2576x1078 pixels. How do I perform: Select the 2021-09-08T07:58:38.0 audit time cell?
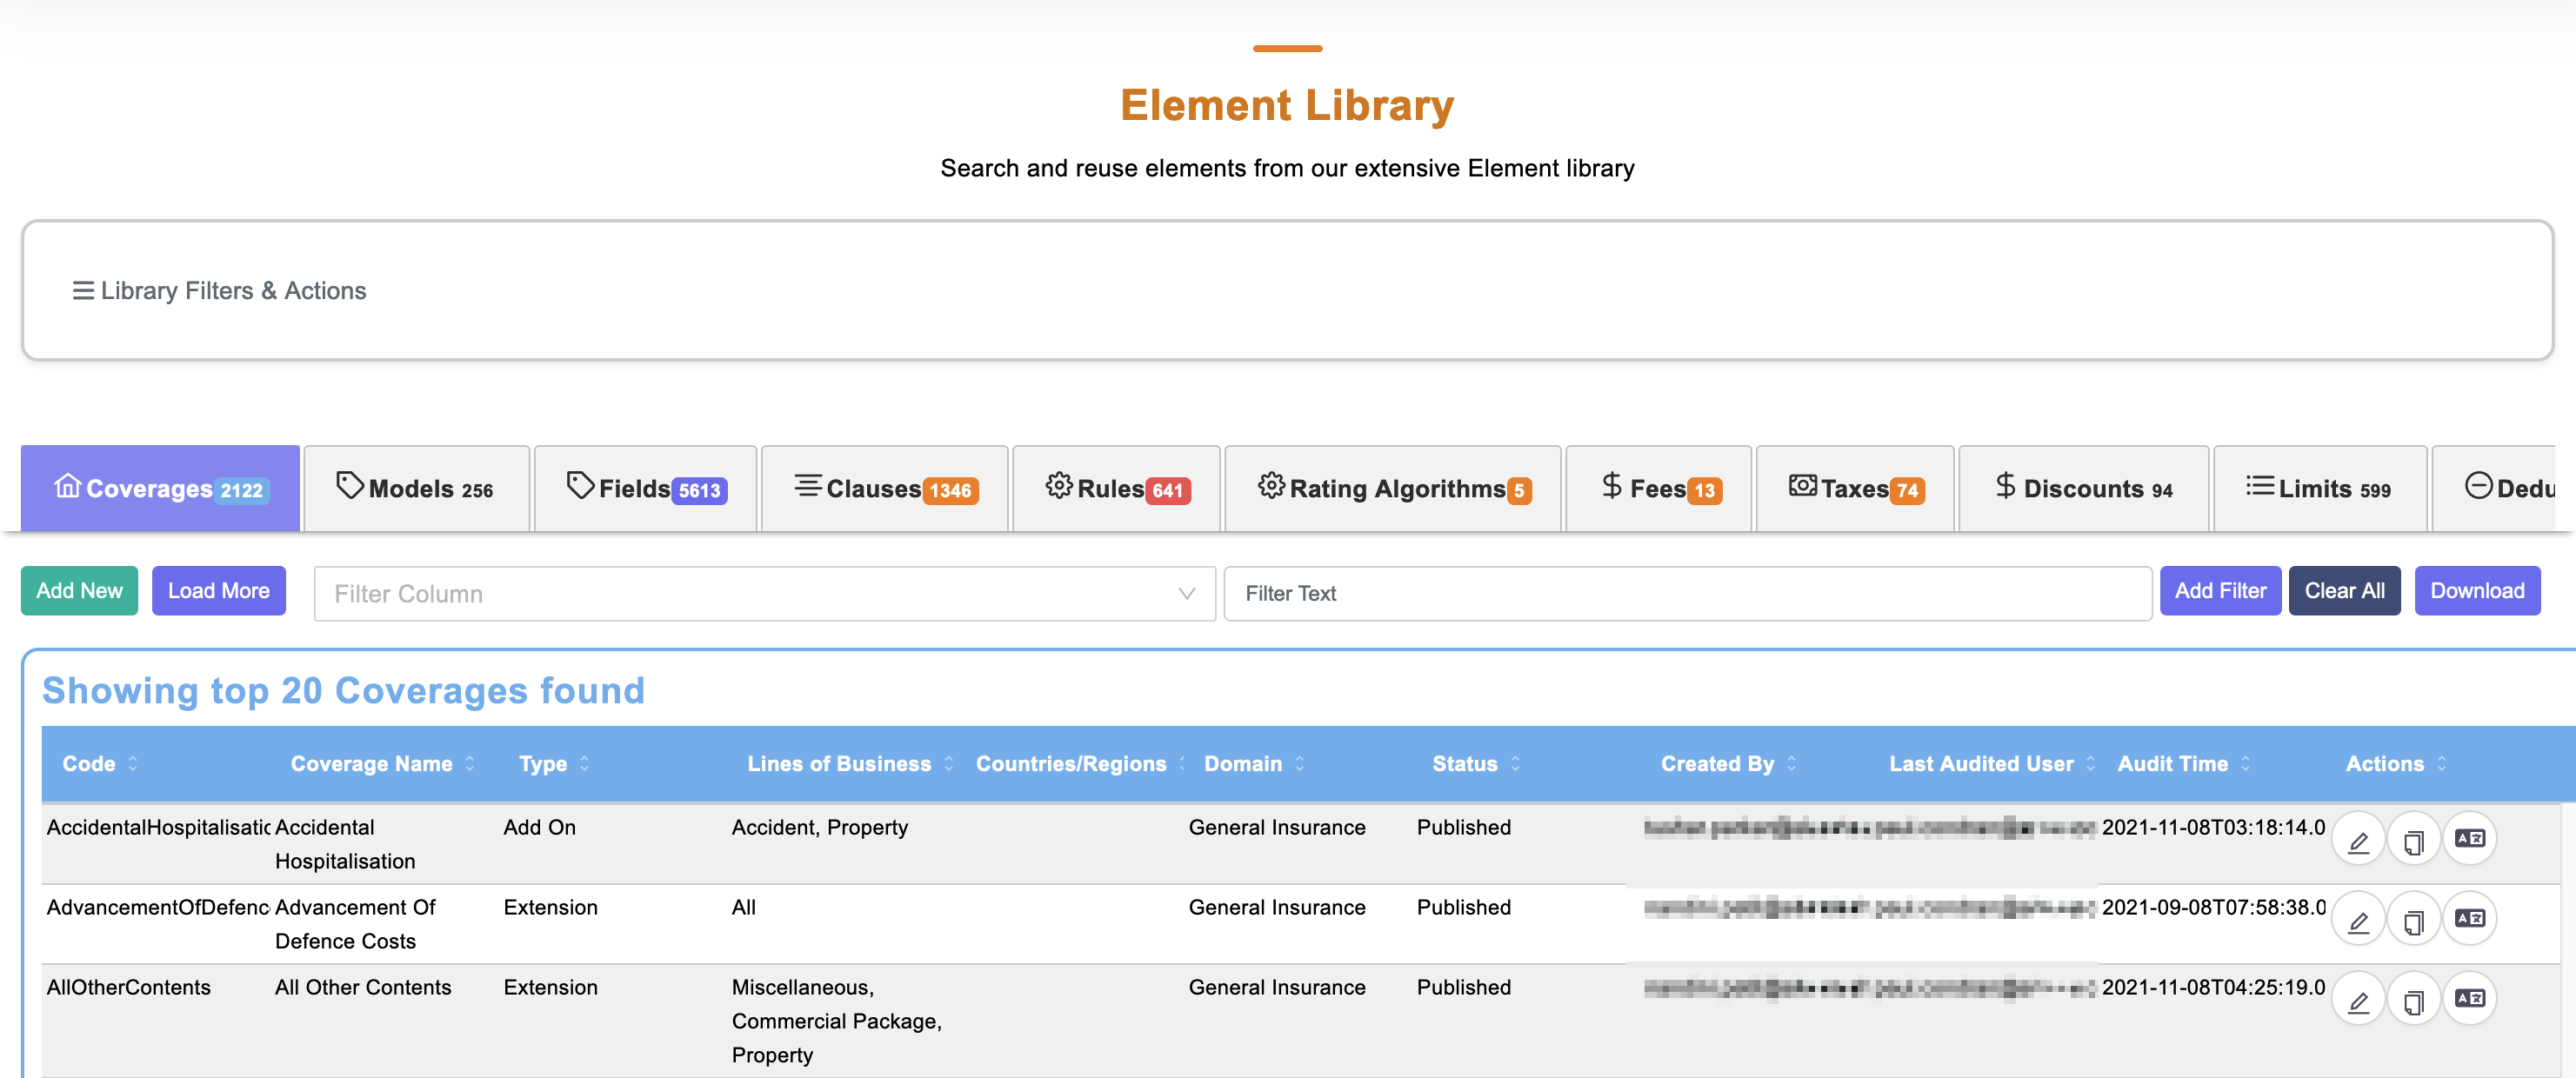2213,908
